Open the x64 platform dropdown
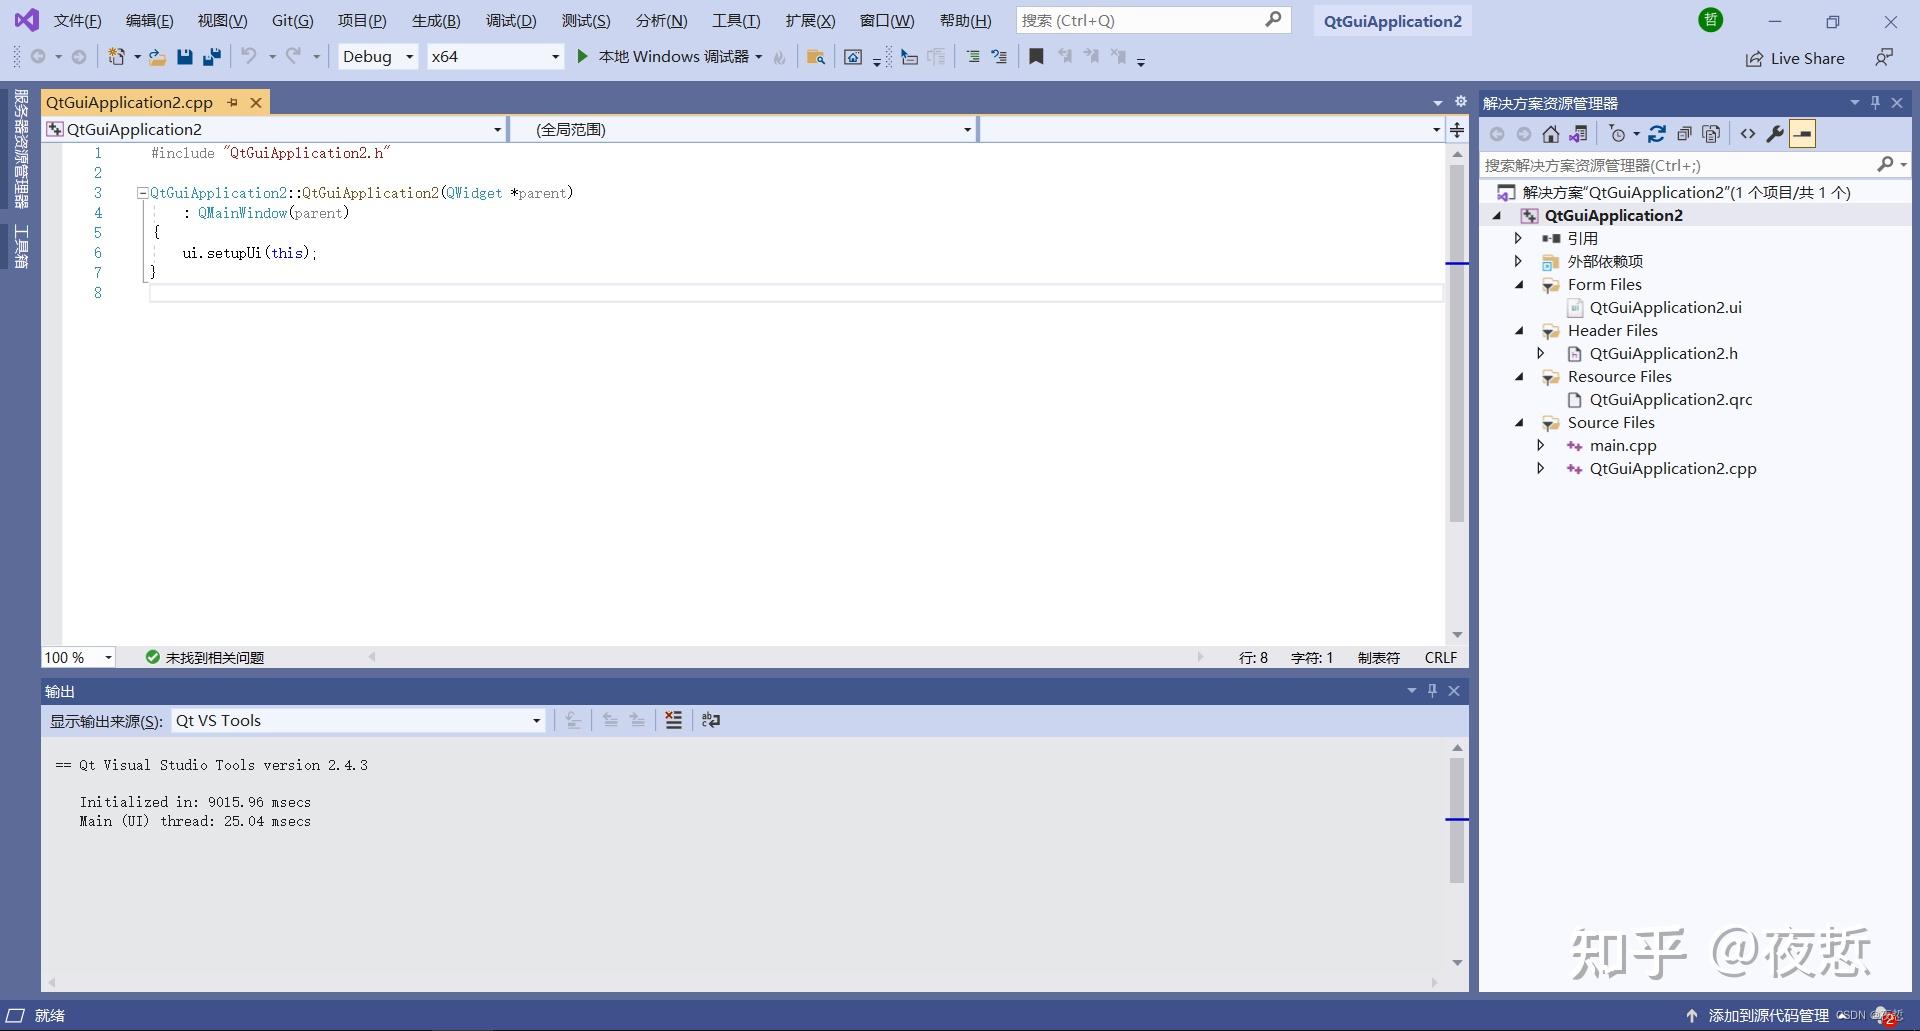This screenshot has height=1031, width=1920. pyautogui.click(x=554, y=57)
